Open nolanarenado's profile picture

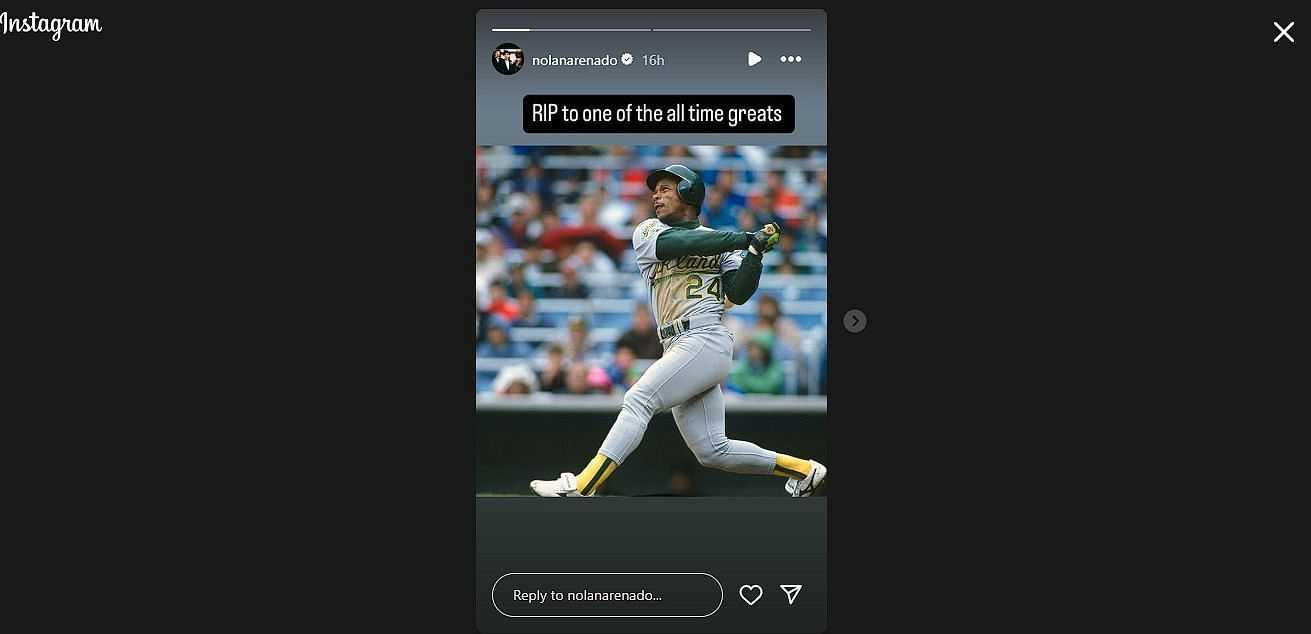tap(508, 59)
